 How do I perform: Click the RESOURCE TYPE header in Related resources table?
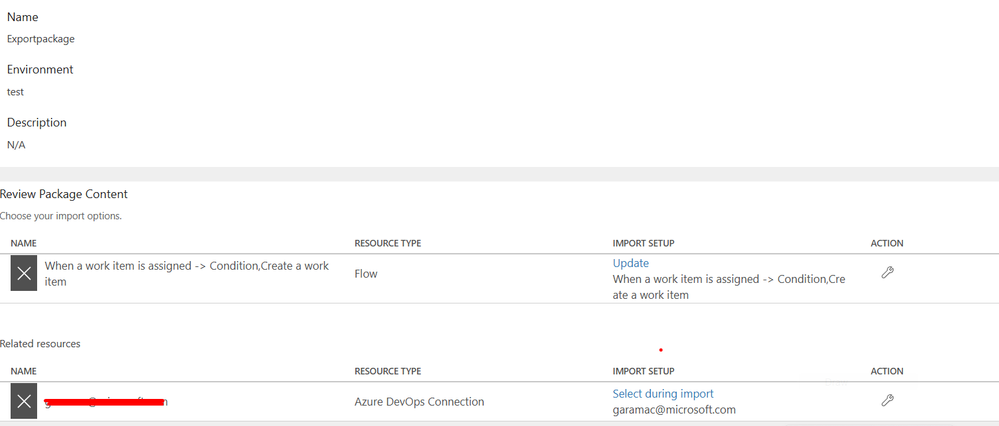tap(387, 371)
